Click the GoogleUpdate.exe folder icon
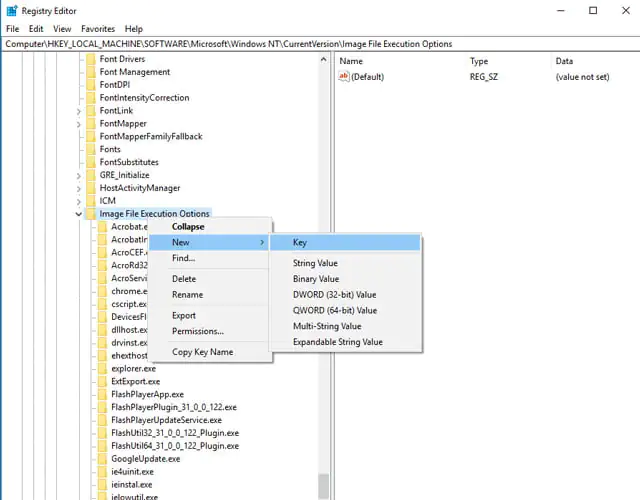The height and width of the screenshot is (500, 640). click(102, 458)
